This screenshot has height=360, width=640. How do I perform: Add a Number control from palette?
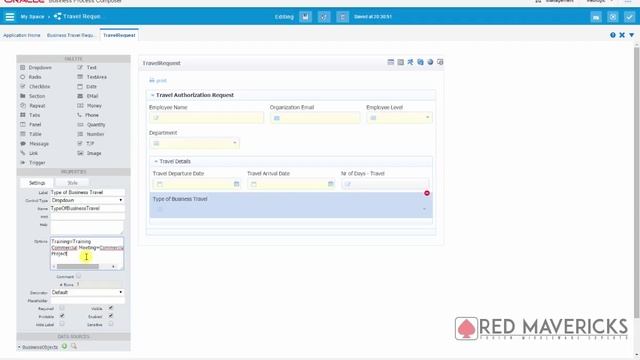pos(91,134)
